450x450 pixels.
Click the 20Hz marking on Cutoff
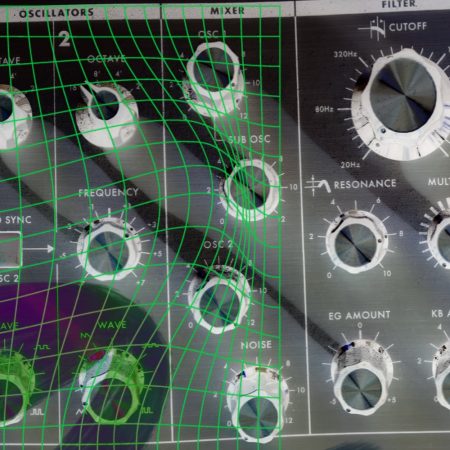[350, 165]
